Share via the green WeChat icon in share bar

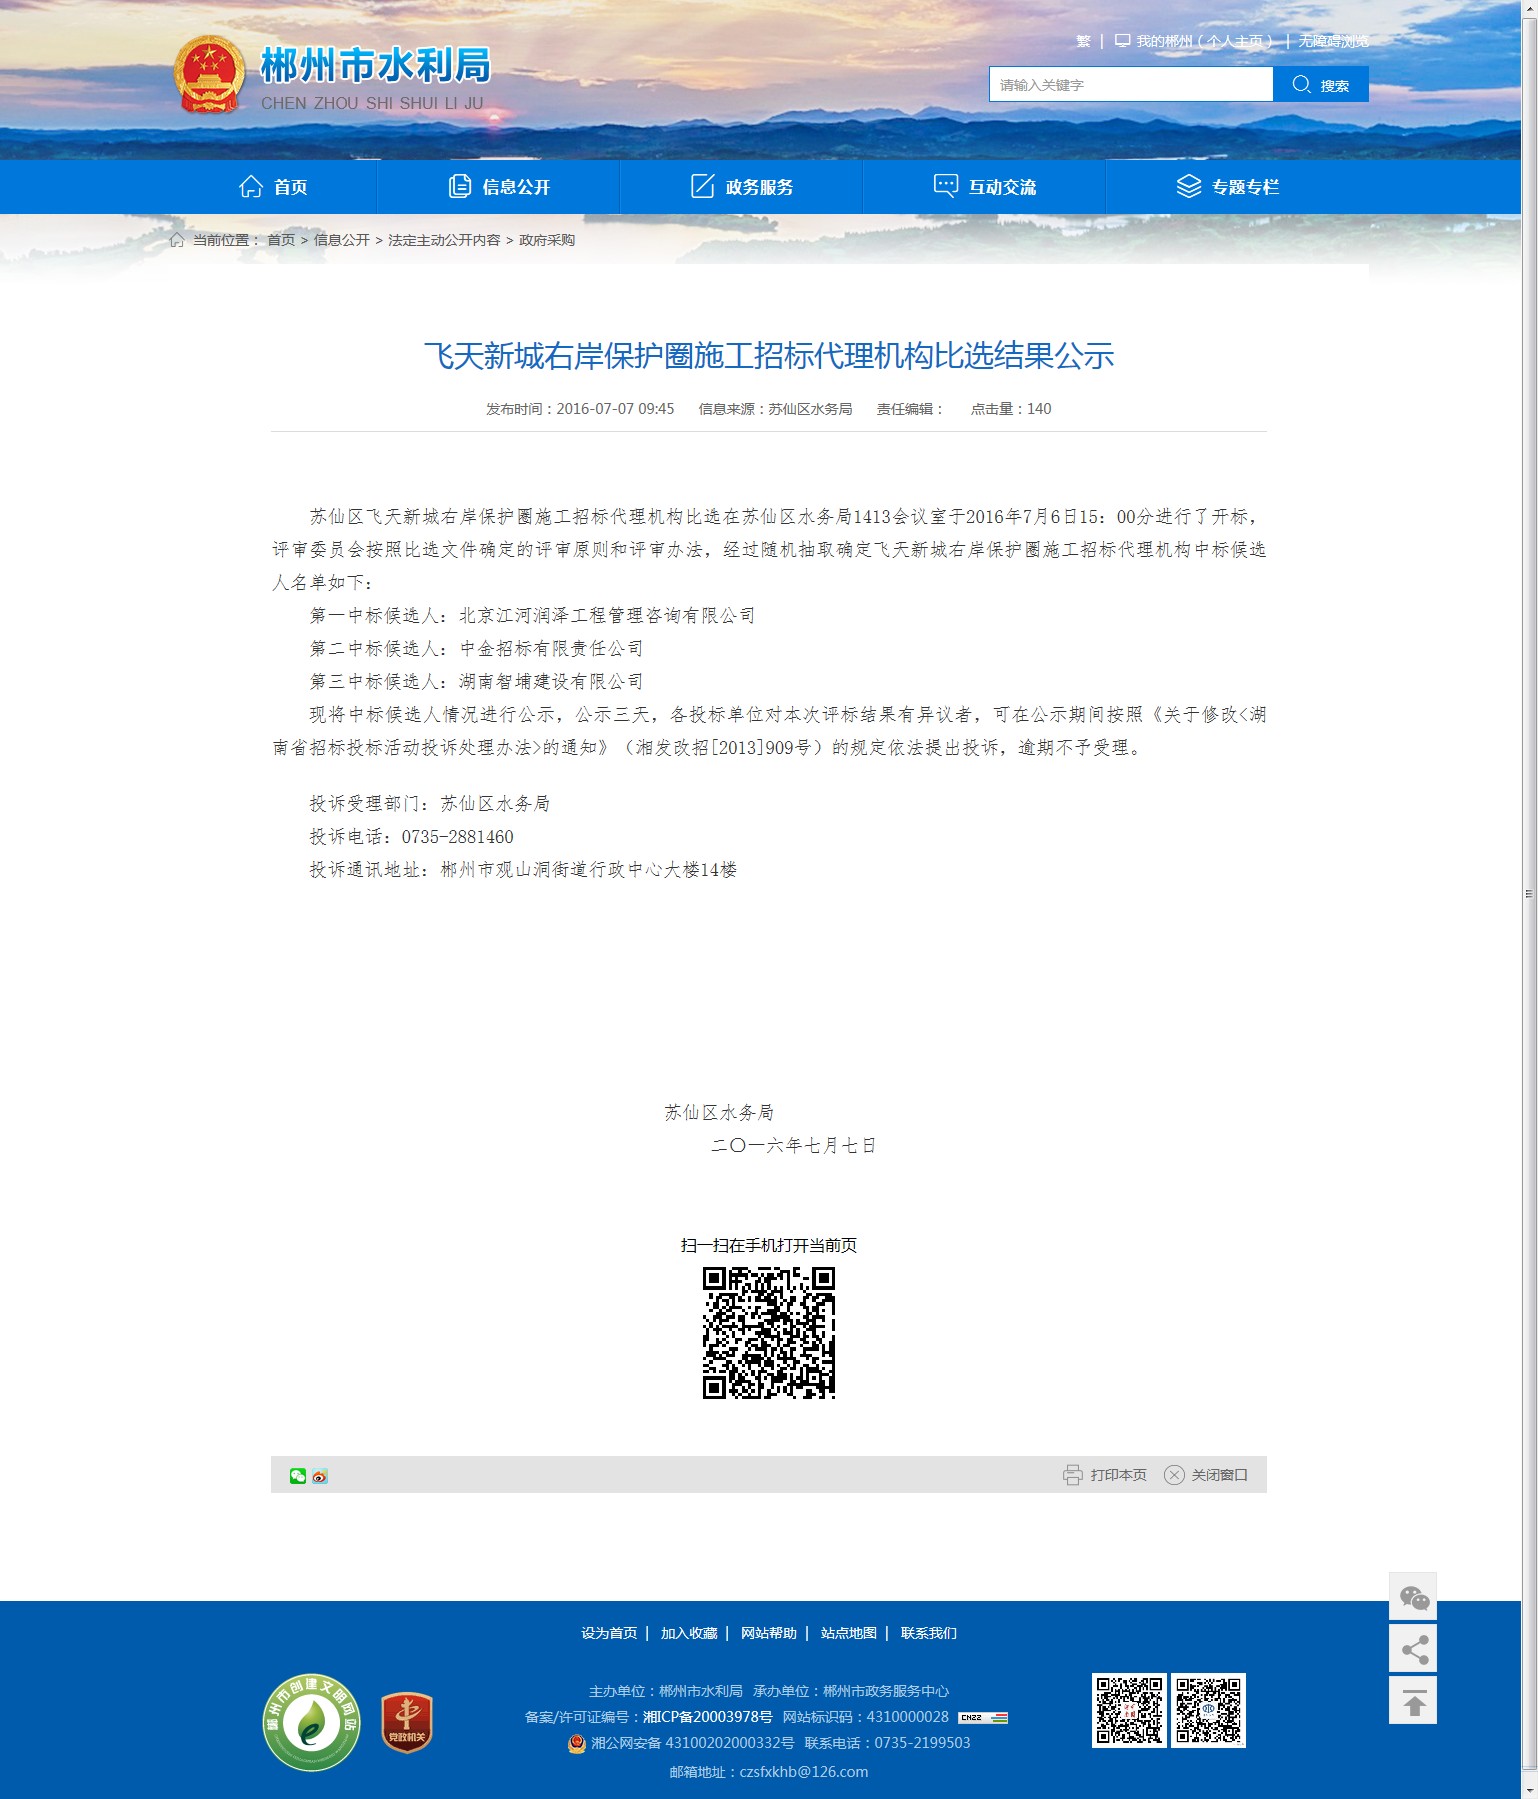click(x=298, y=1476)
